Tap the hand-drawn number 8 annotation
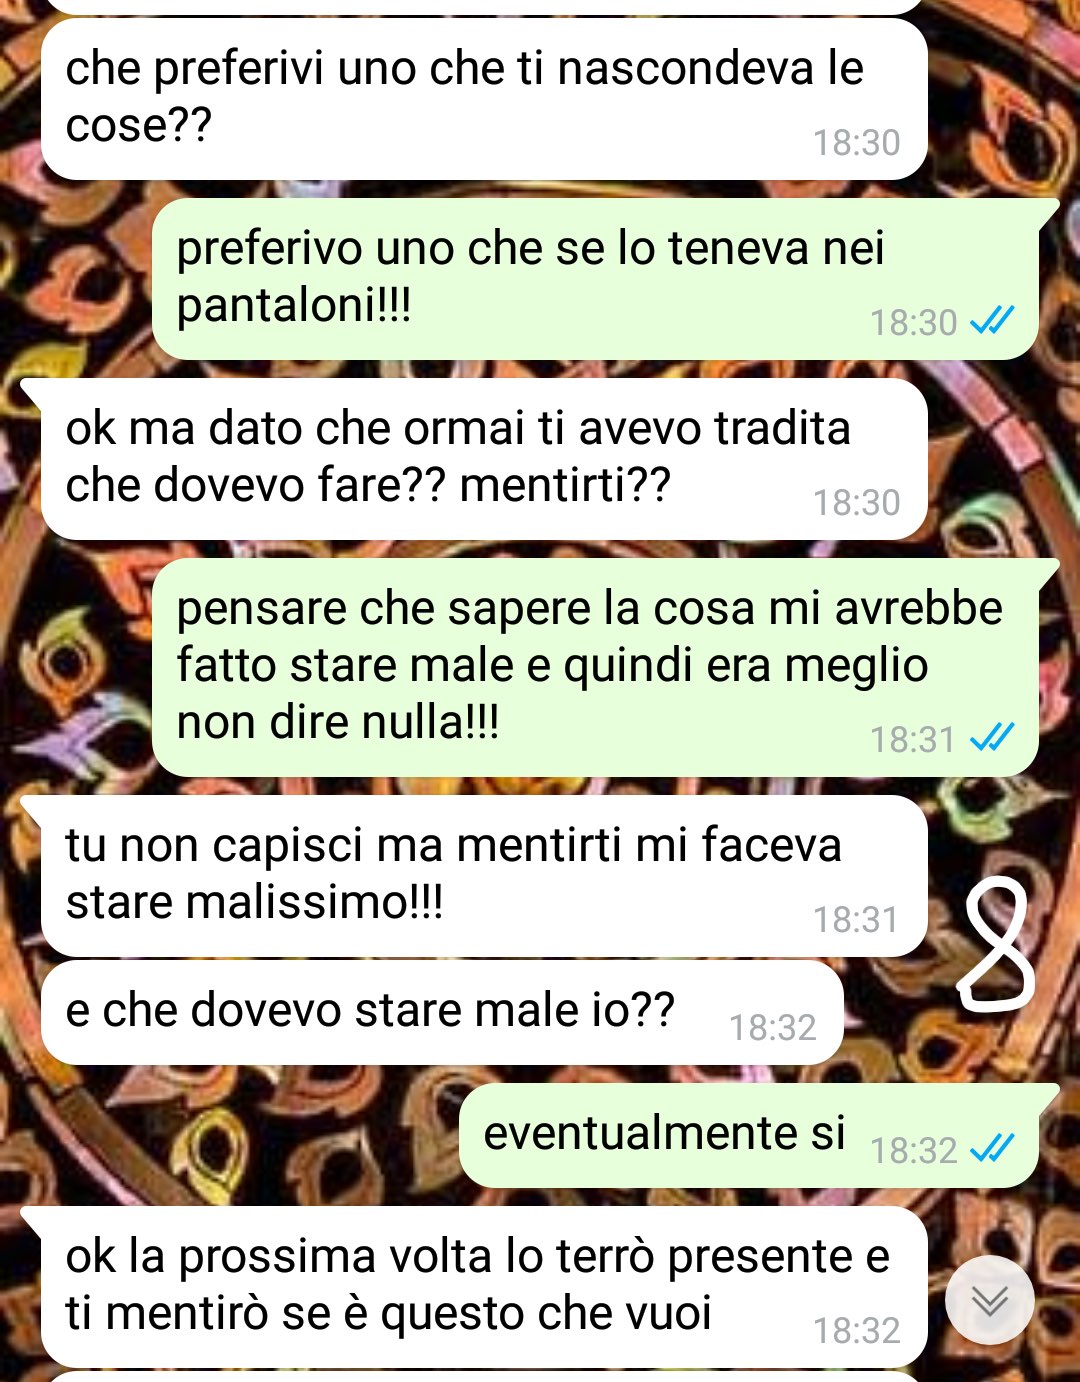This screenshot has height=1382, width=1080. coord(994,943)
